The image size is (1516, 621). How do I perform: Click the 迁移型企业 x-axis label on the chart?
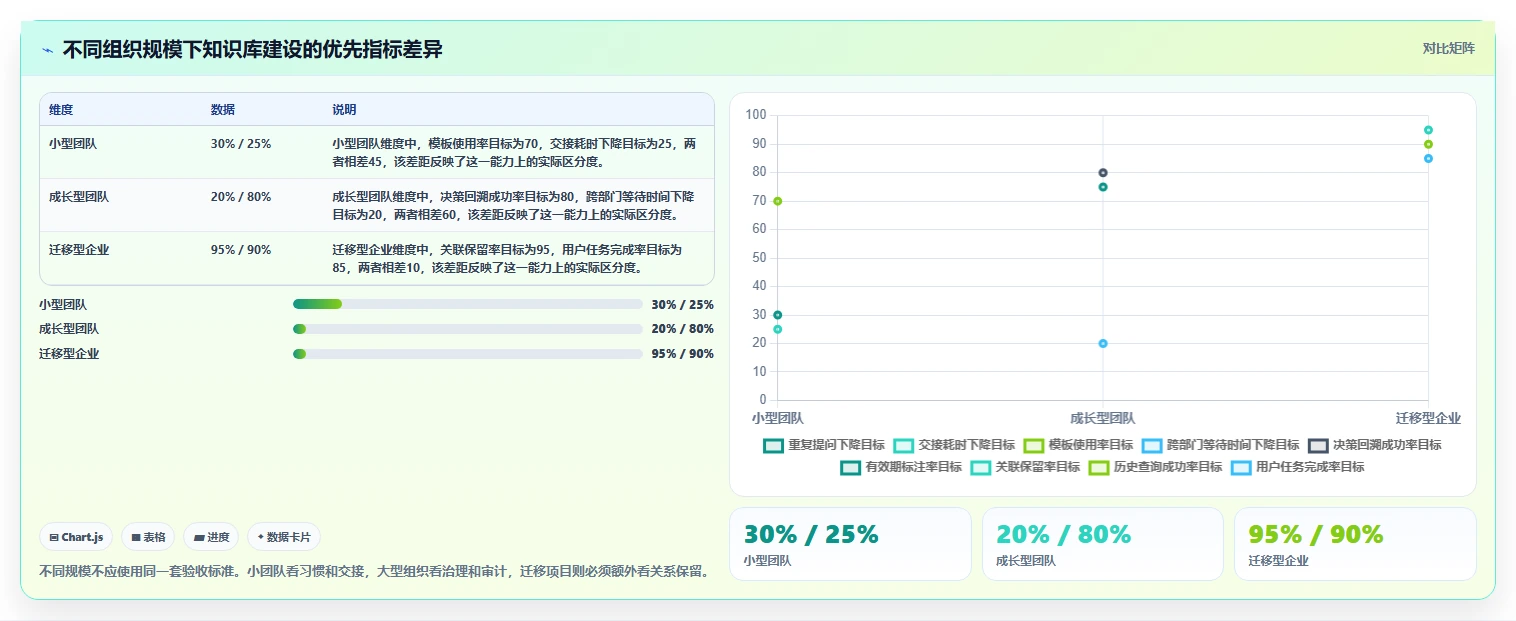(x=1428, y=418)
